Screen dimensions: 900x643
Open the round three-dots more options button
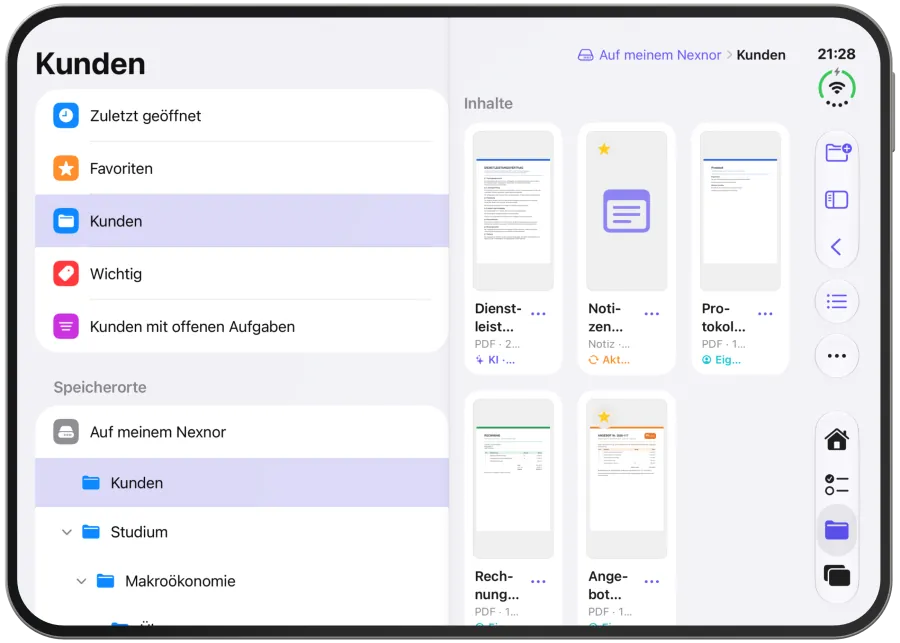837,356
